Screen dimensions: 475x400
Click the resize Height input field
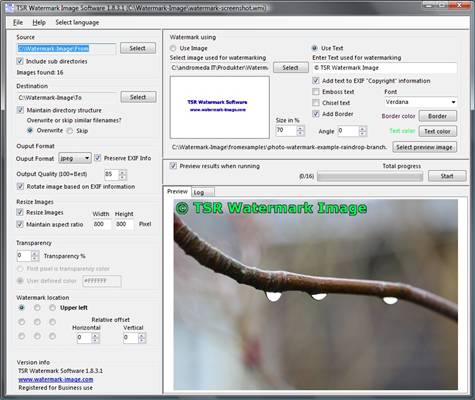pyautogui.click(x=124, y=224)
